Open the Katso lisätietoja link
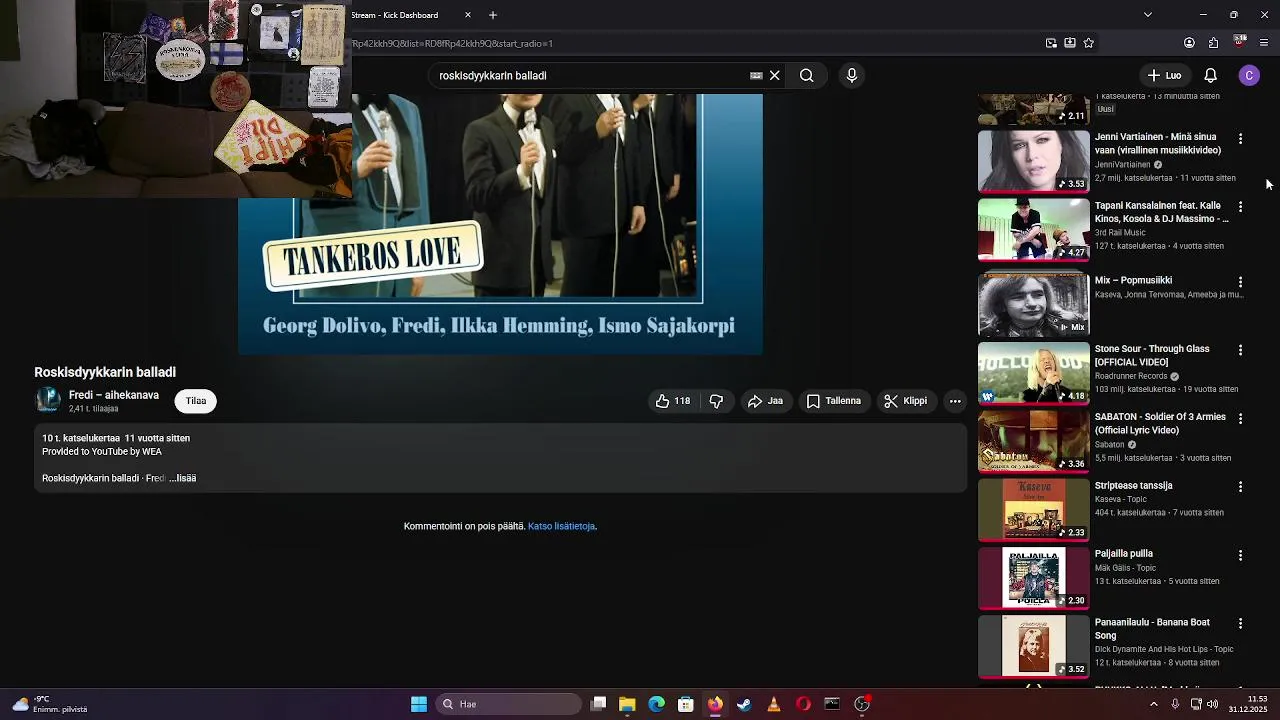Screen dimensions: 1280x720 (561, 526)
